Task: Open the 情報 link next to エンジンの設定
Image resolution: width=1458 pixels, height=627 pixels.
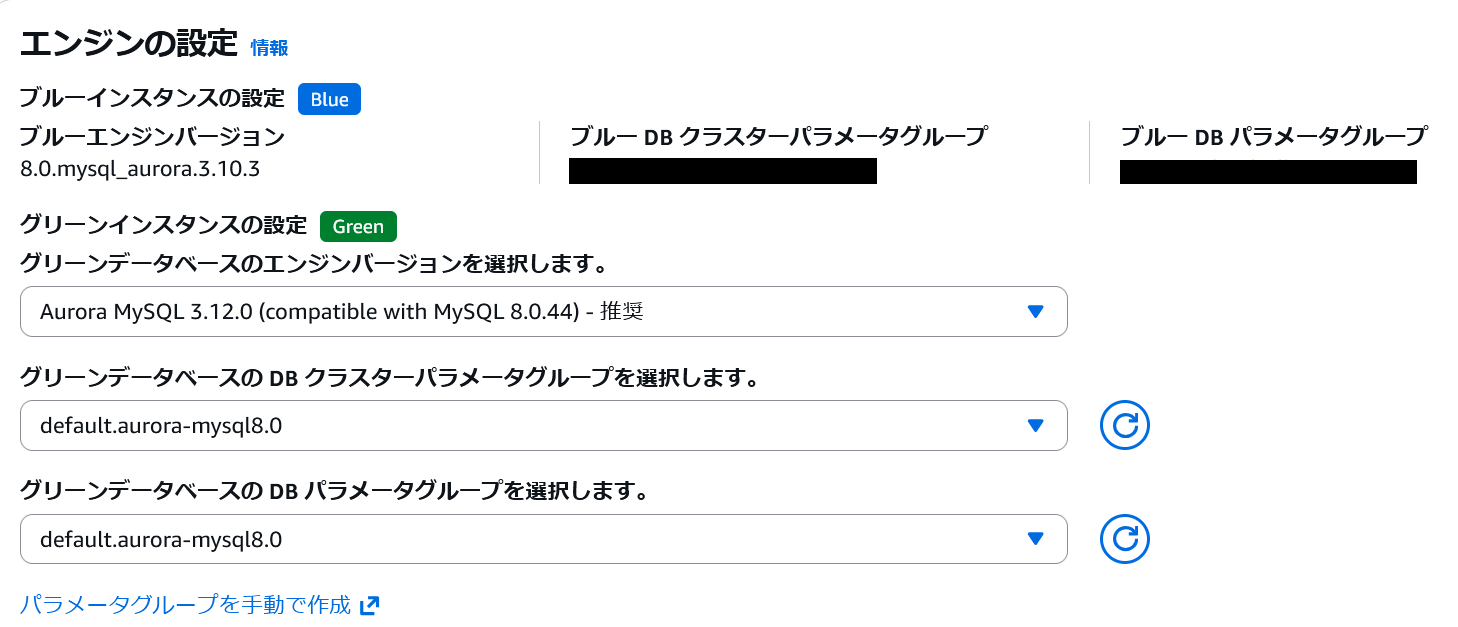Action: pyautogui.click(x=269, y=47)
